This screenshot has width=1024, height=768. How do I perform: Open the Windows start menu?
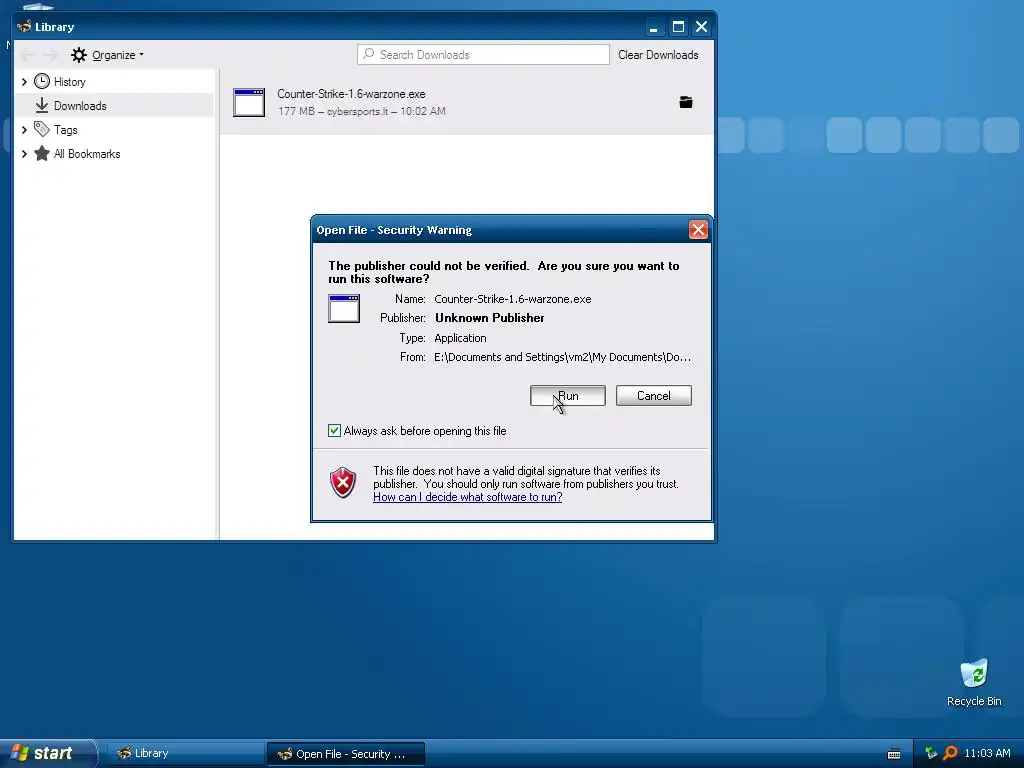48,753
